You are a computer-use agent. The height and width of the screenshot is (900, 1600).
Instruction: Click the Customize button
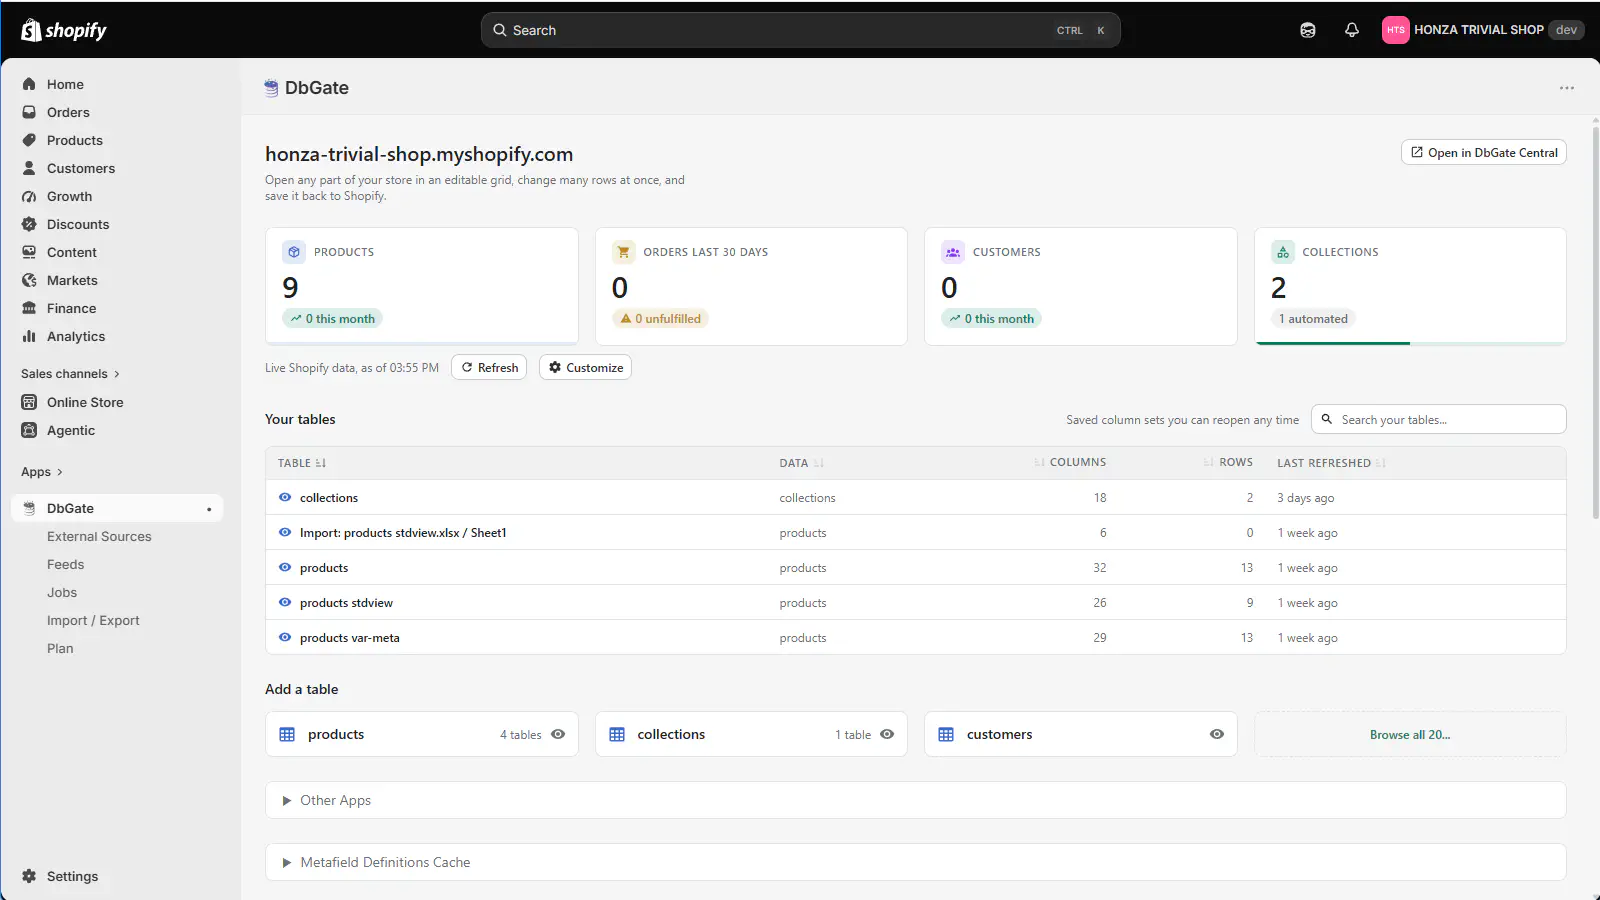[x=585, y=367]
